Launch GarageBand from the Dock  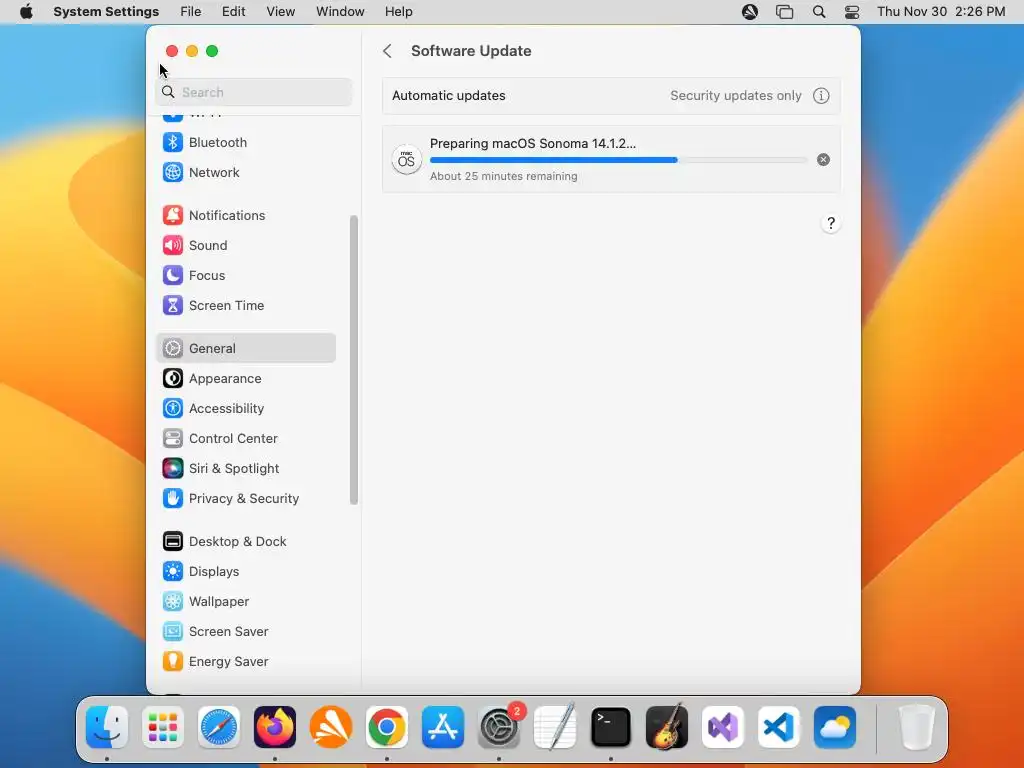pyautogui.click(x=667, y=727)
